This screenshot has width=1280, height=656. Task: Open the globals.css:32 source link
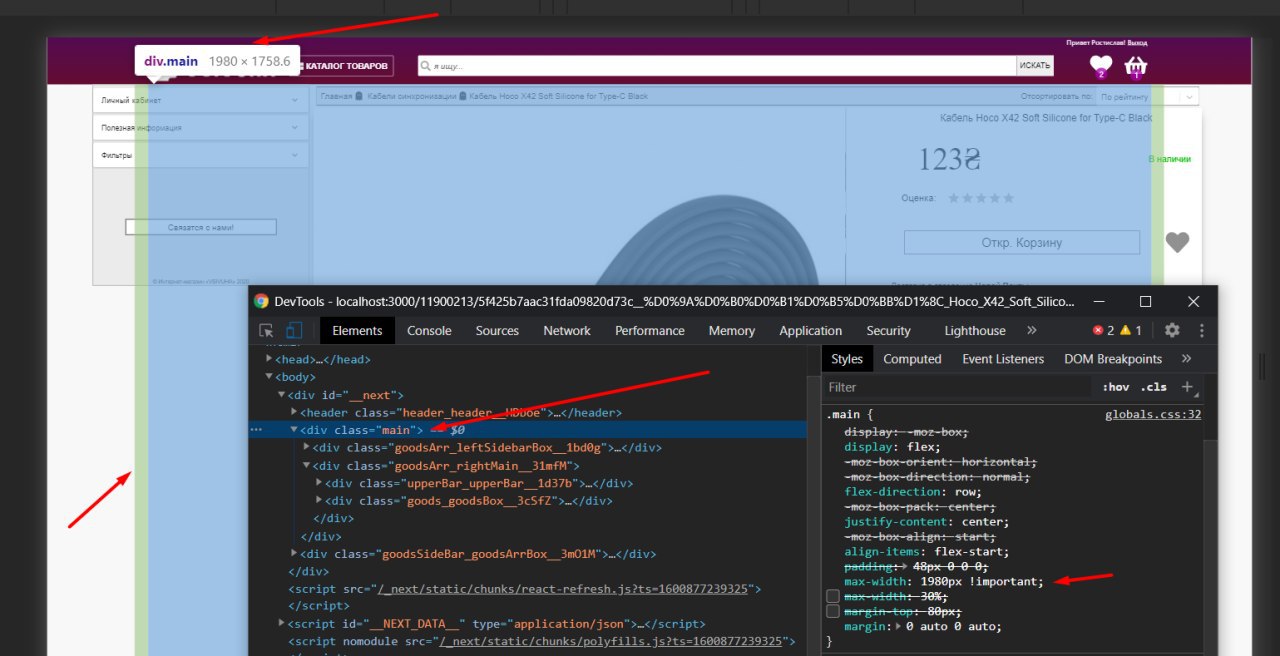click(1153, 414)
